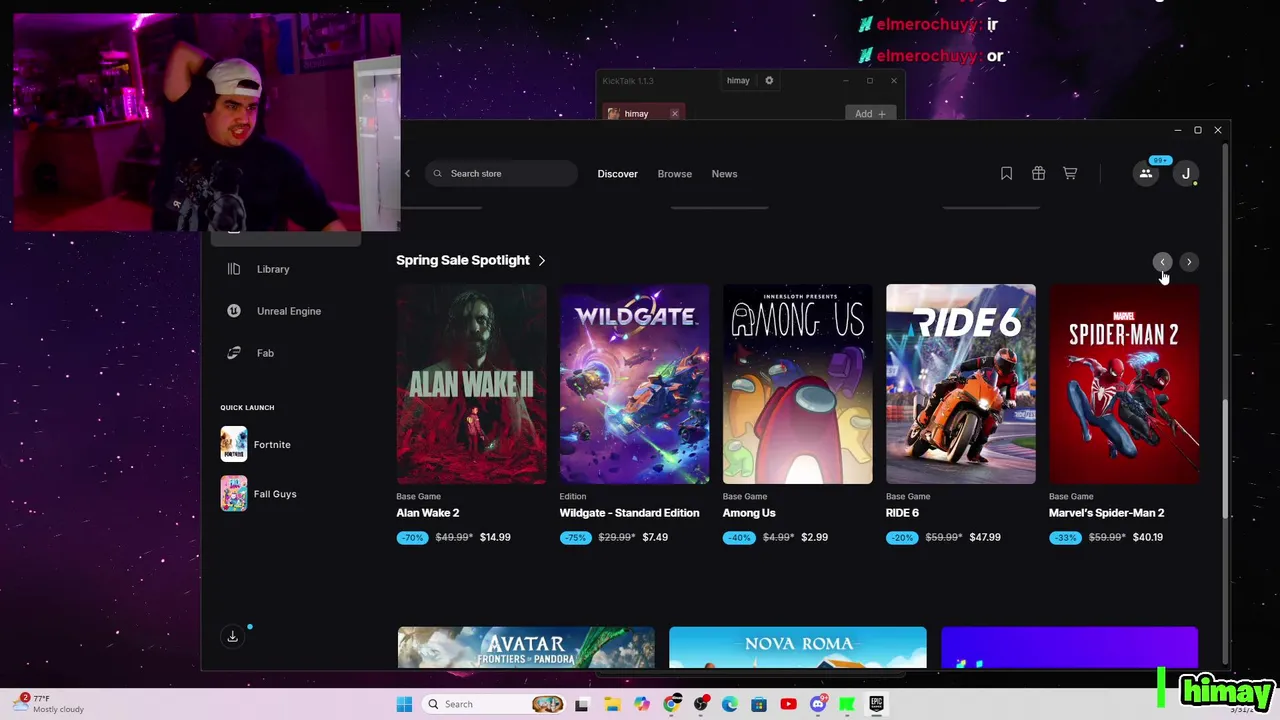Go back with the store back arrow
The height and width of the screenshot is (720, 1280).
click(x=407, y=173)
